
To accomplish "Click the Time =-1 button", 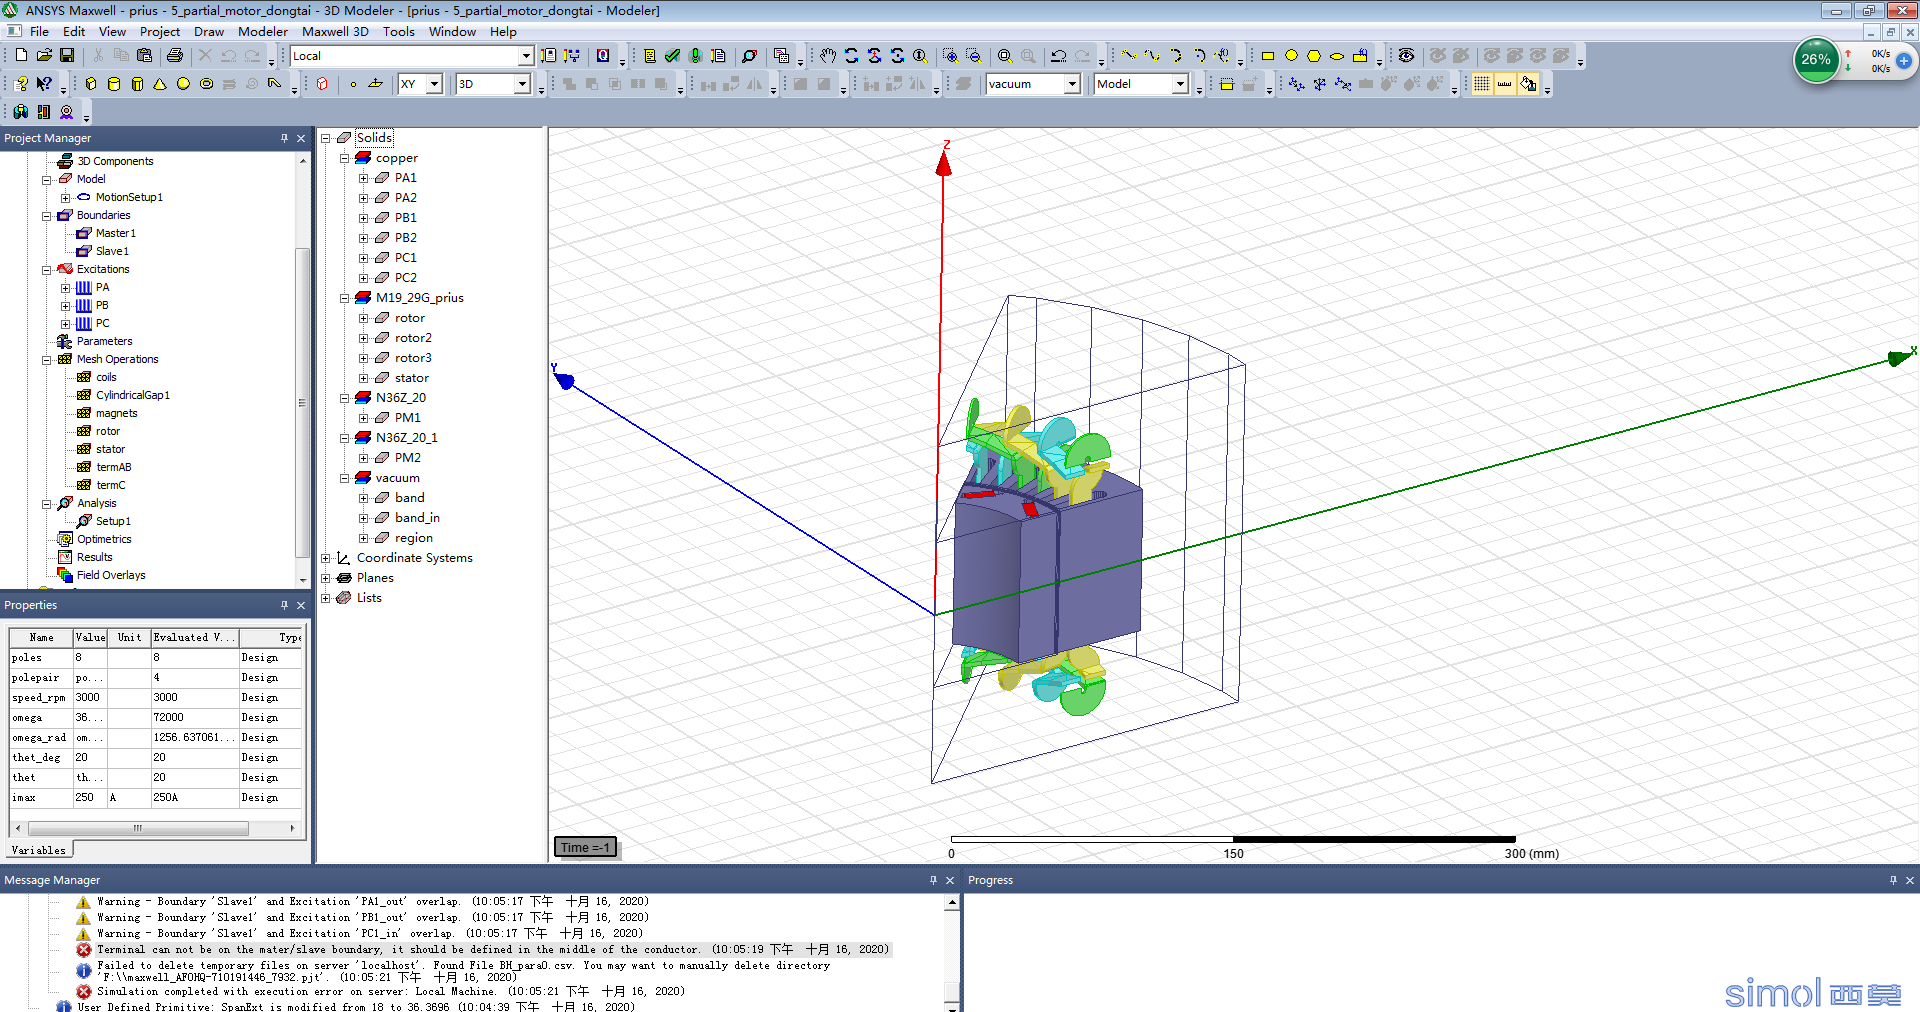I will [585, 847].
